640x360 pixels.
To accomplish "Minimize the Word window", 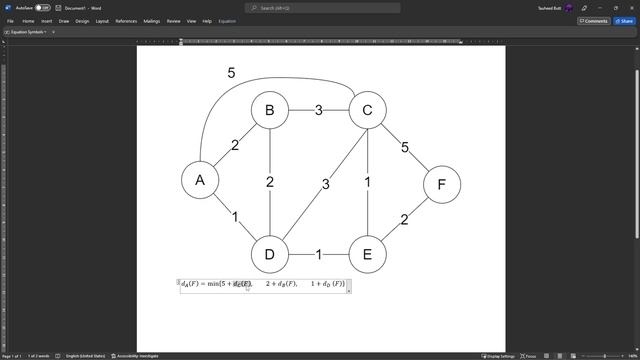I will click(x=600, y=8).
